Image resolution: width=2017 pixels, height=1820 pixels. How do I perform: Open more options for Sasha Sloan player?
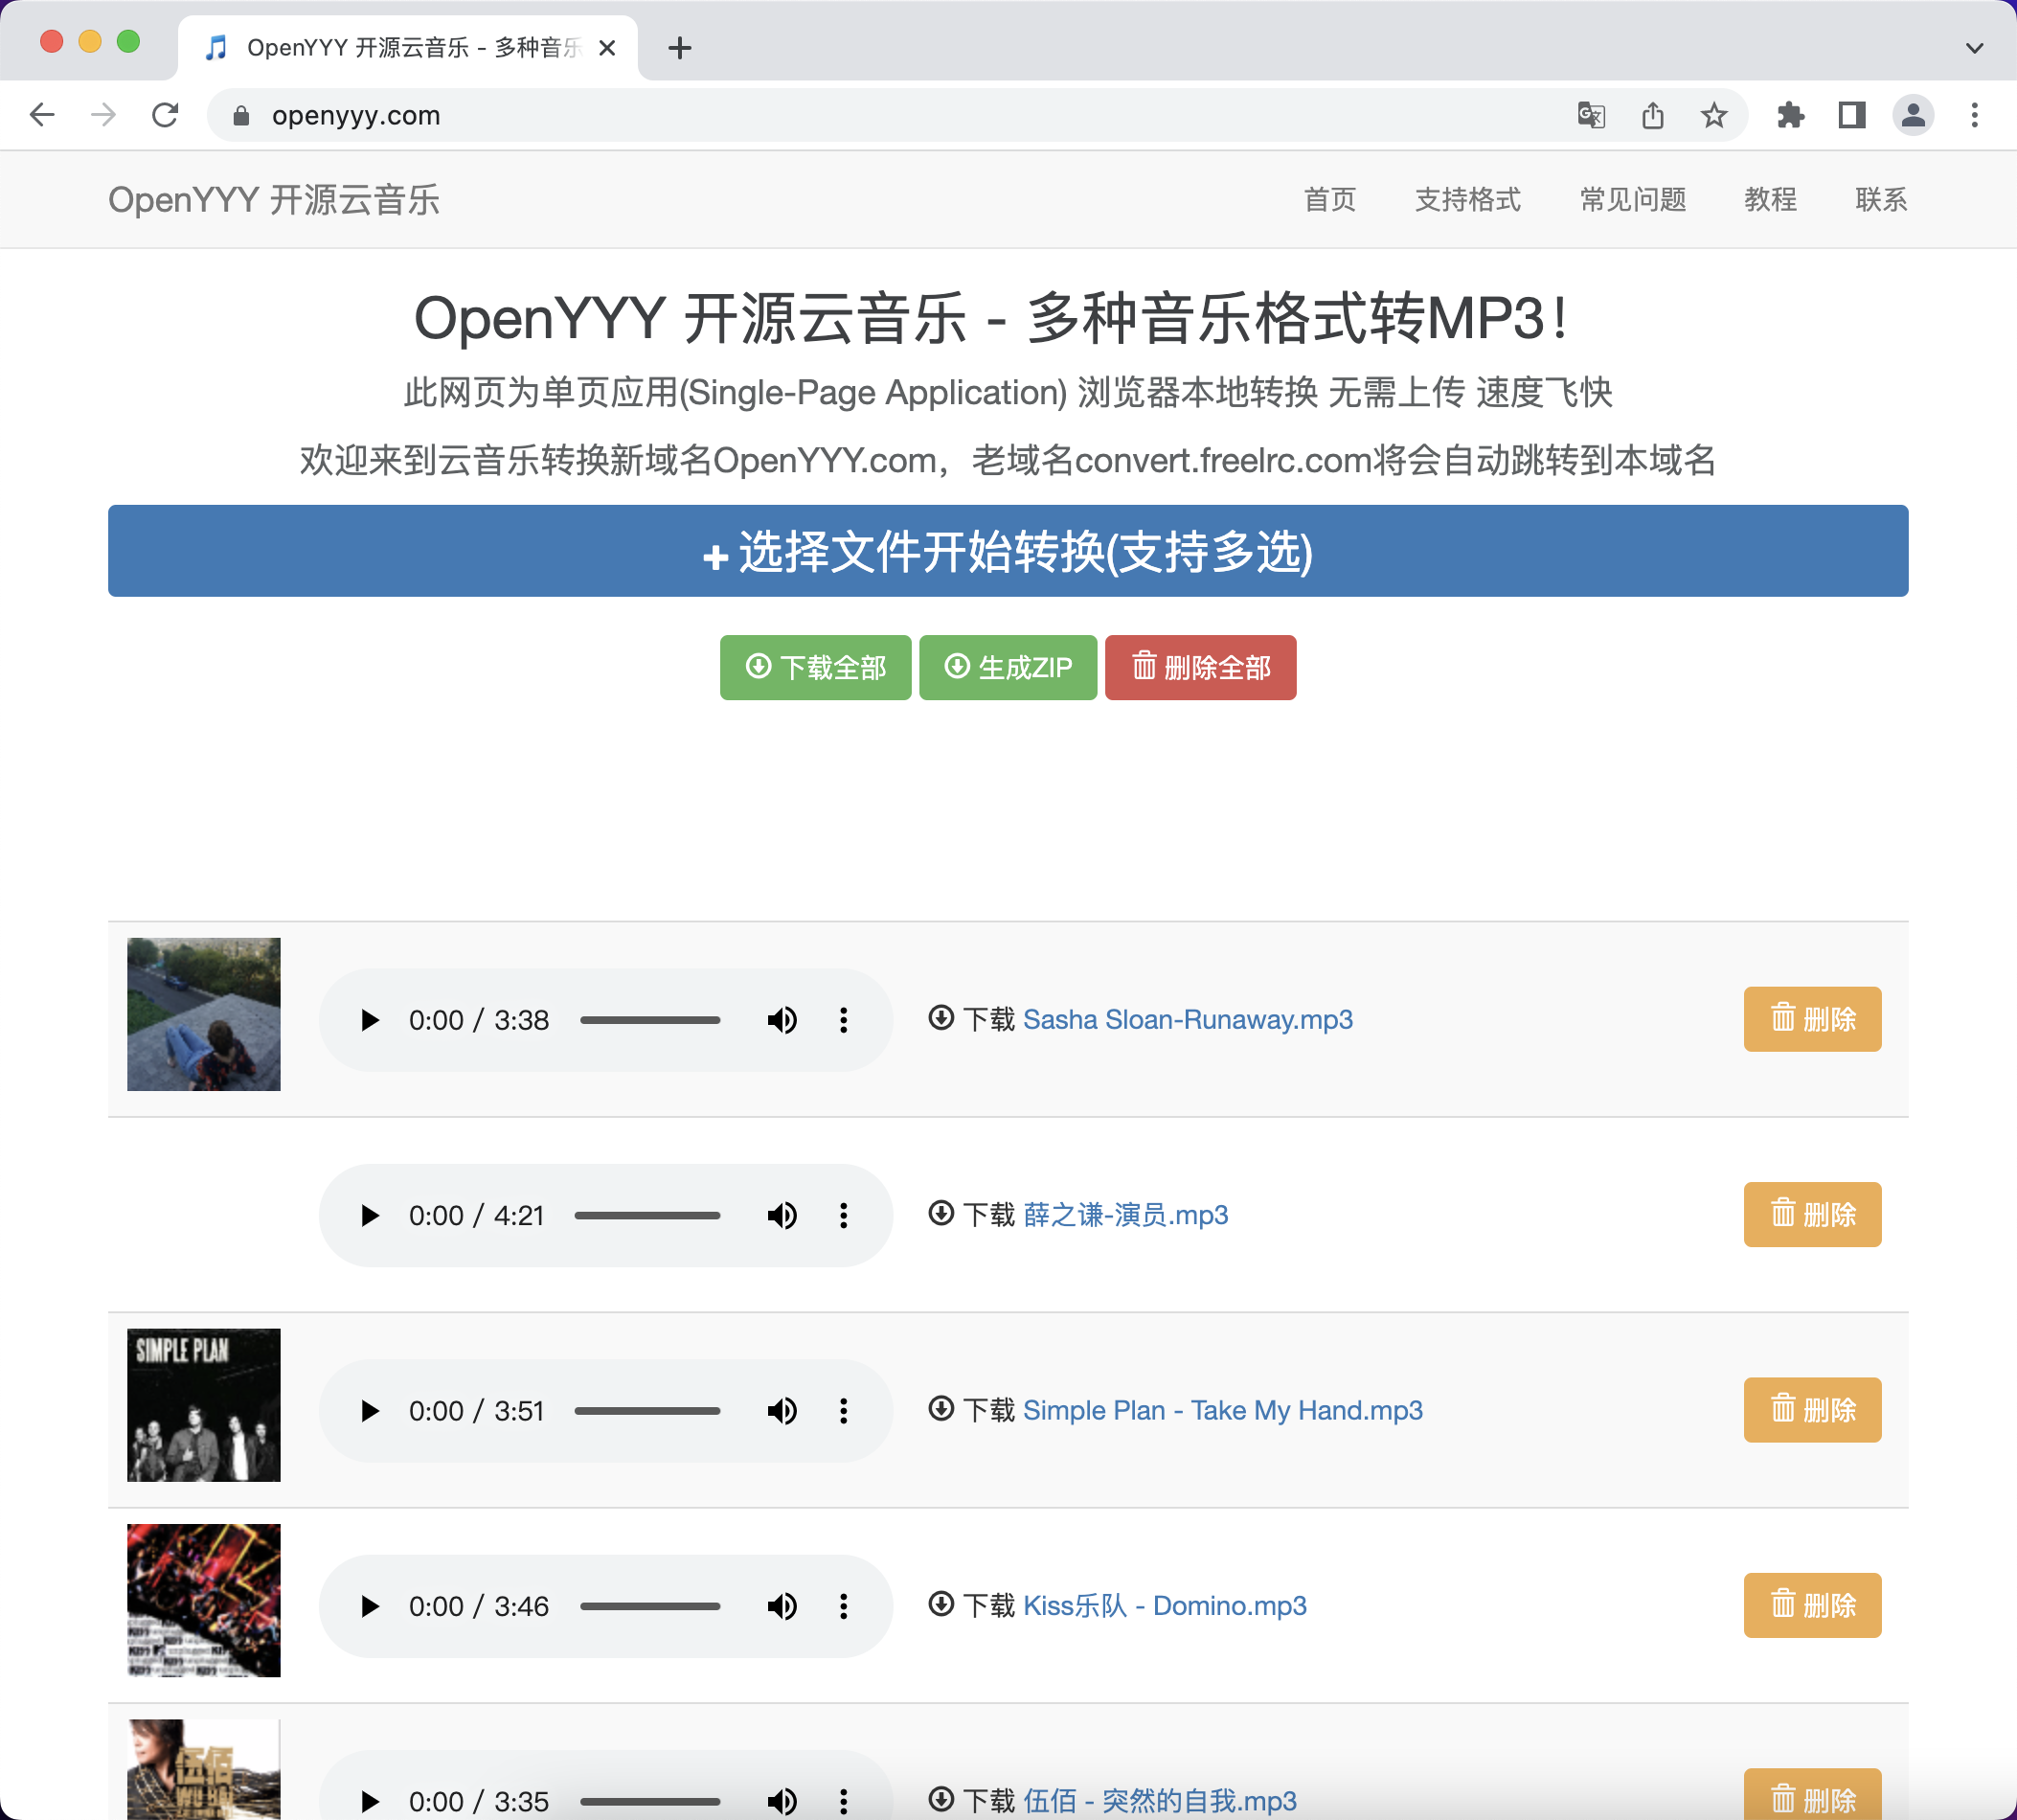(844, 1020)
